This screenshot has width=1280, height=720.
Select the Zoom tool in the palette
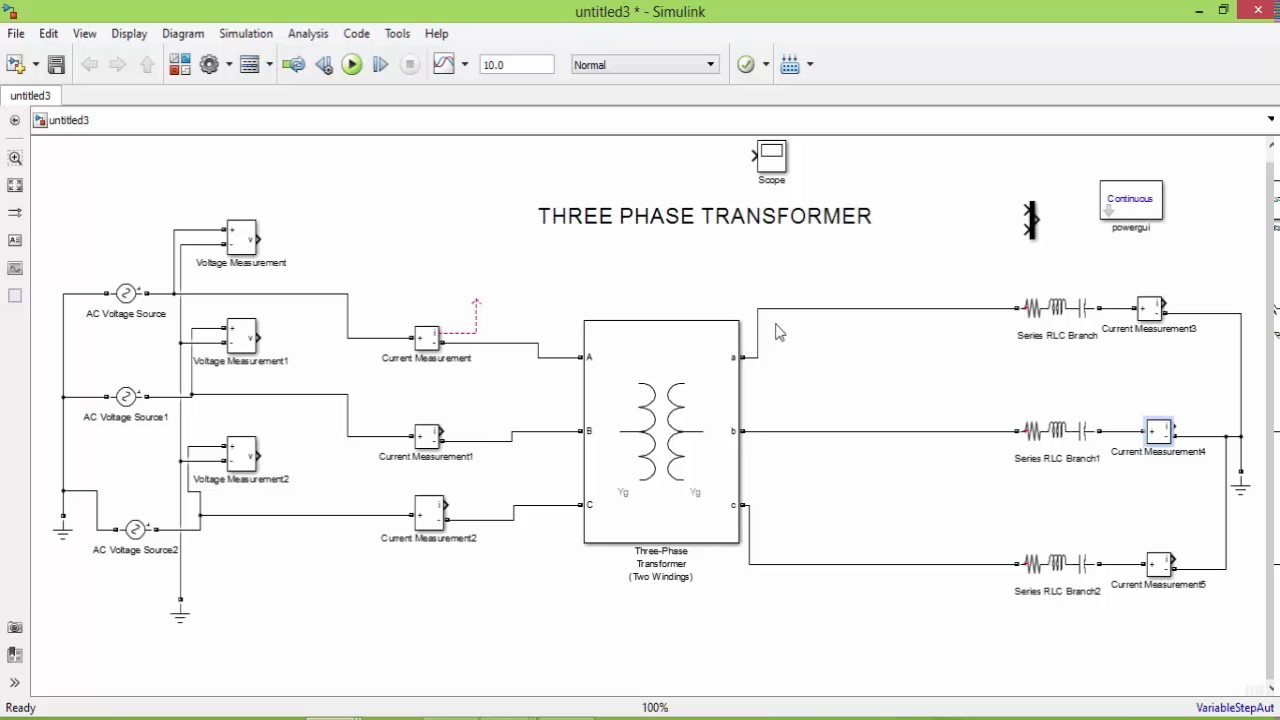(15, 158)
